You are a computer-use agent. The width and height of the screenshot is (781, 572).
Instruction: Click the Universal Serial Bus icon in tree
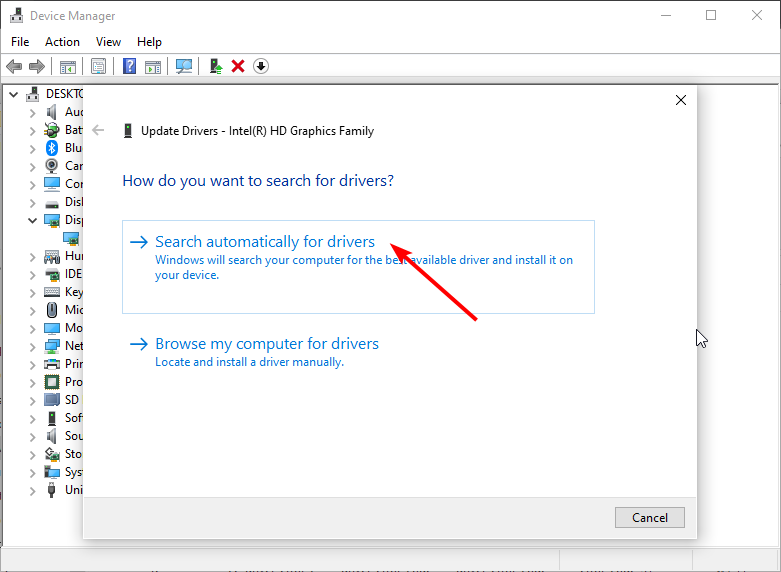[x=52, y=490]
